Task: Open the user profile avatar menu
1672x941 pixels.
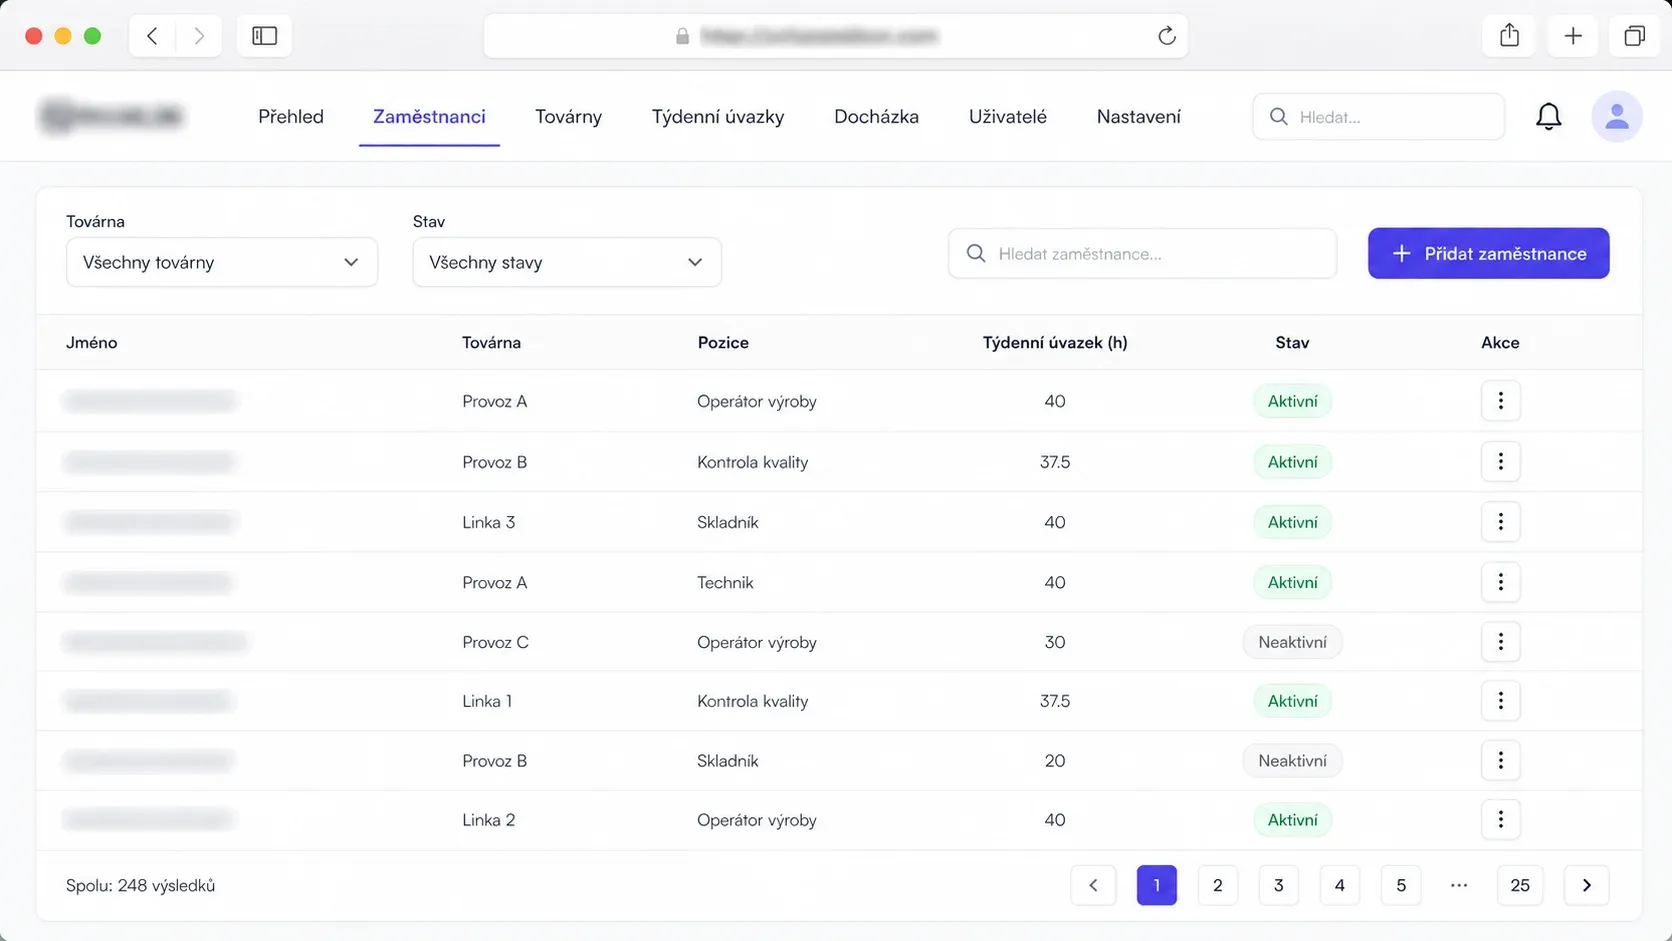Action: point(1617,117)
